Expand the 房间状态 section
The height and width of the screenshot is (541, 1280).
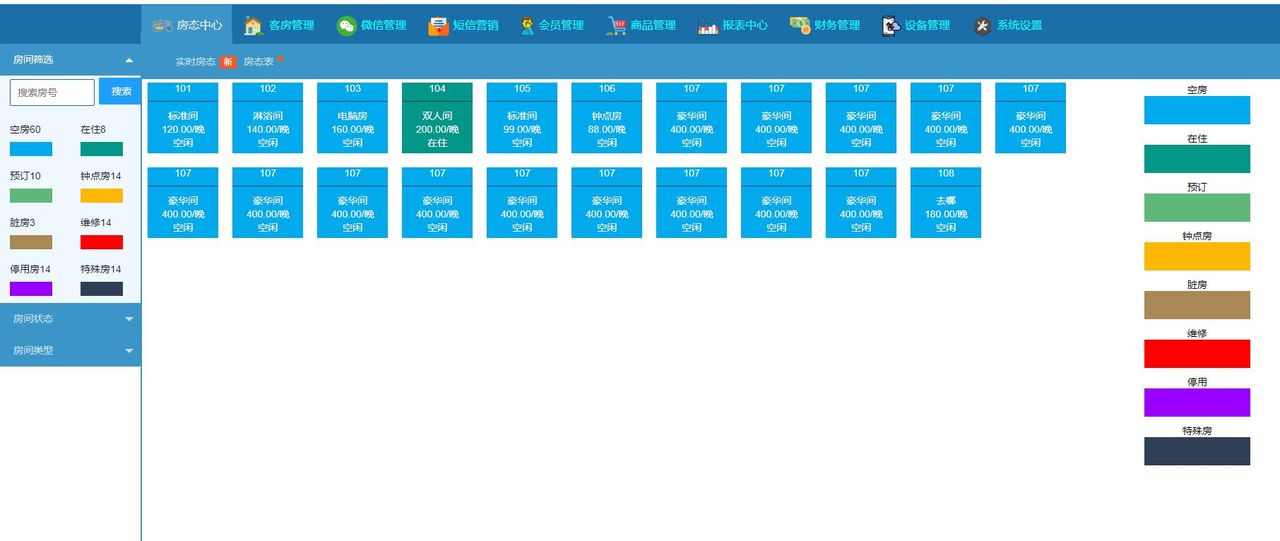(x=129, y=319)
